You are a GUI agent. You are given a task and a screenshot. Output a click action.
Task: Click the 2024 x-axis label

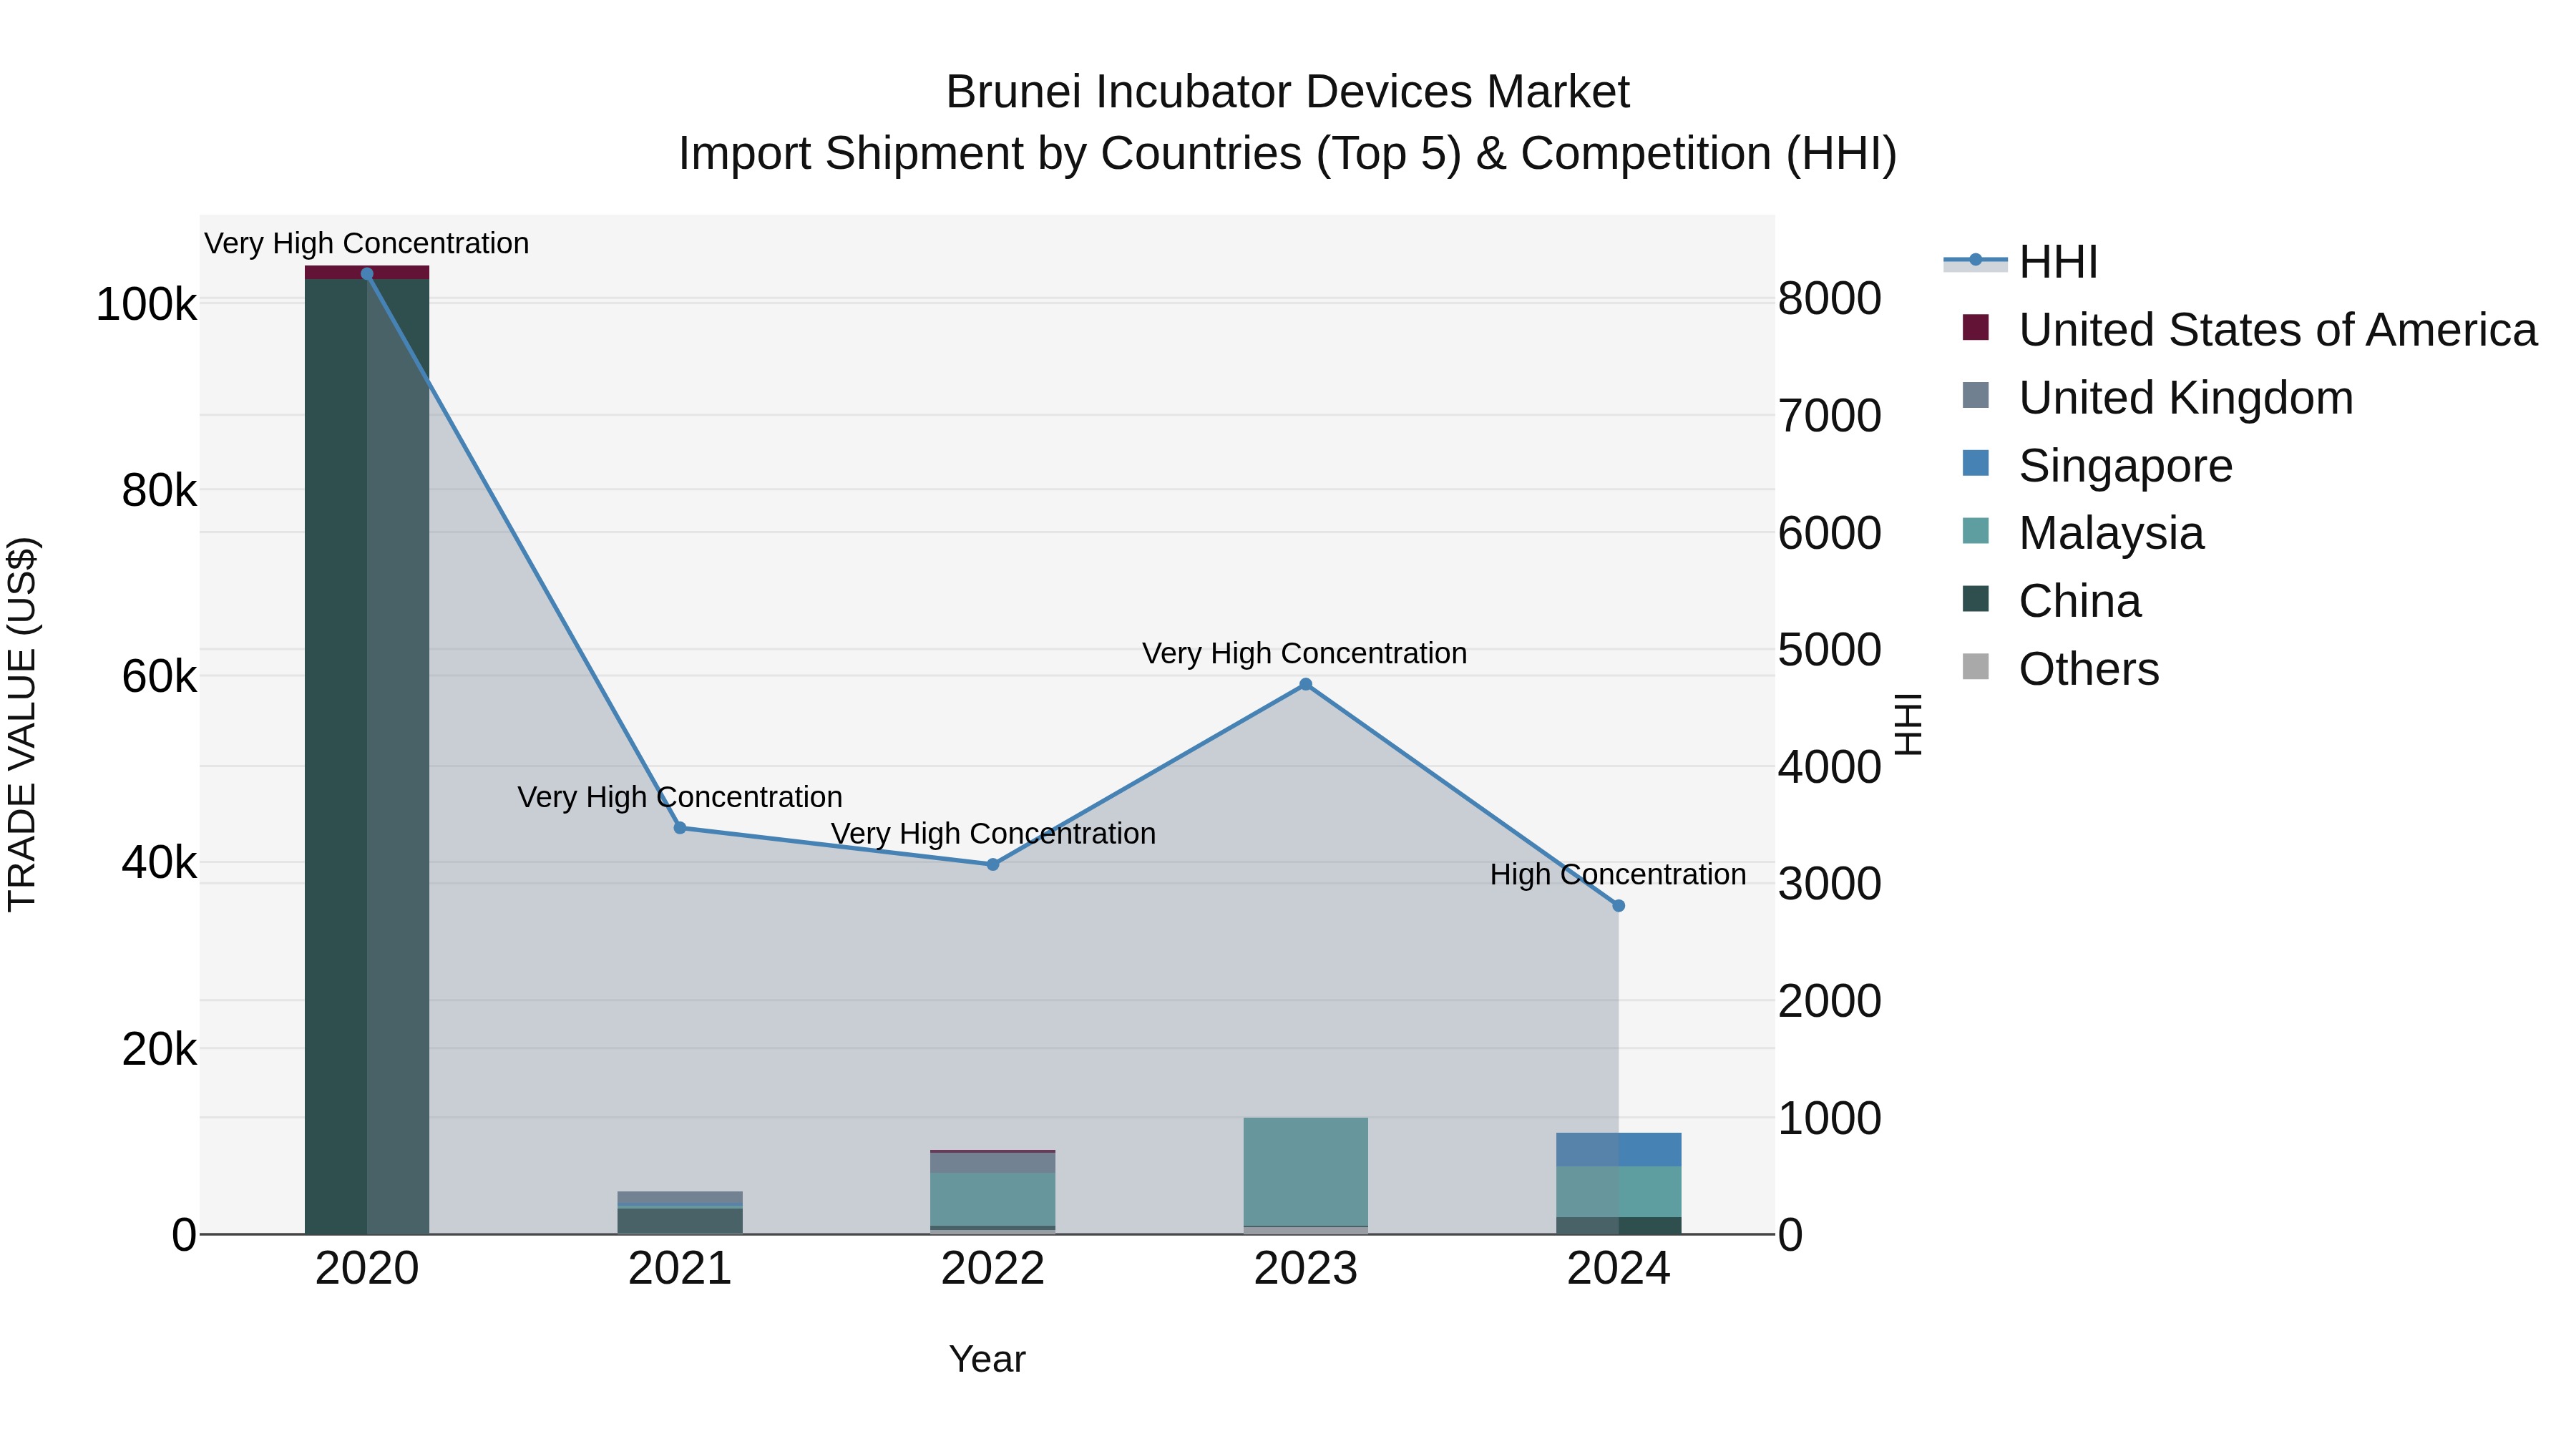tap(1619, 1269)
